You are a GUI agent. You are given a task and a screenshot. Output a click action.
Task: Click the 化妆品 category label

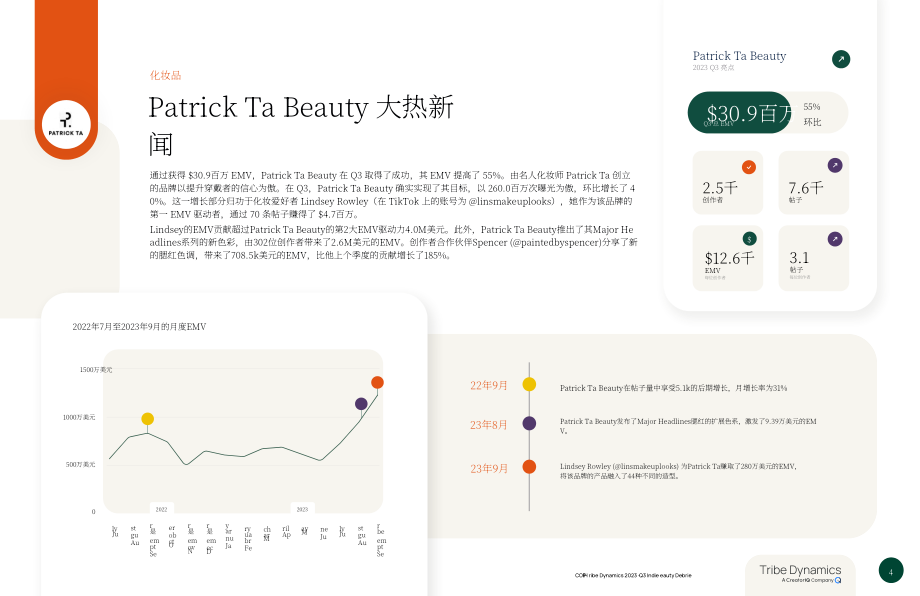[165, 75]
